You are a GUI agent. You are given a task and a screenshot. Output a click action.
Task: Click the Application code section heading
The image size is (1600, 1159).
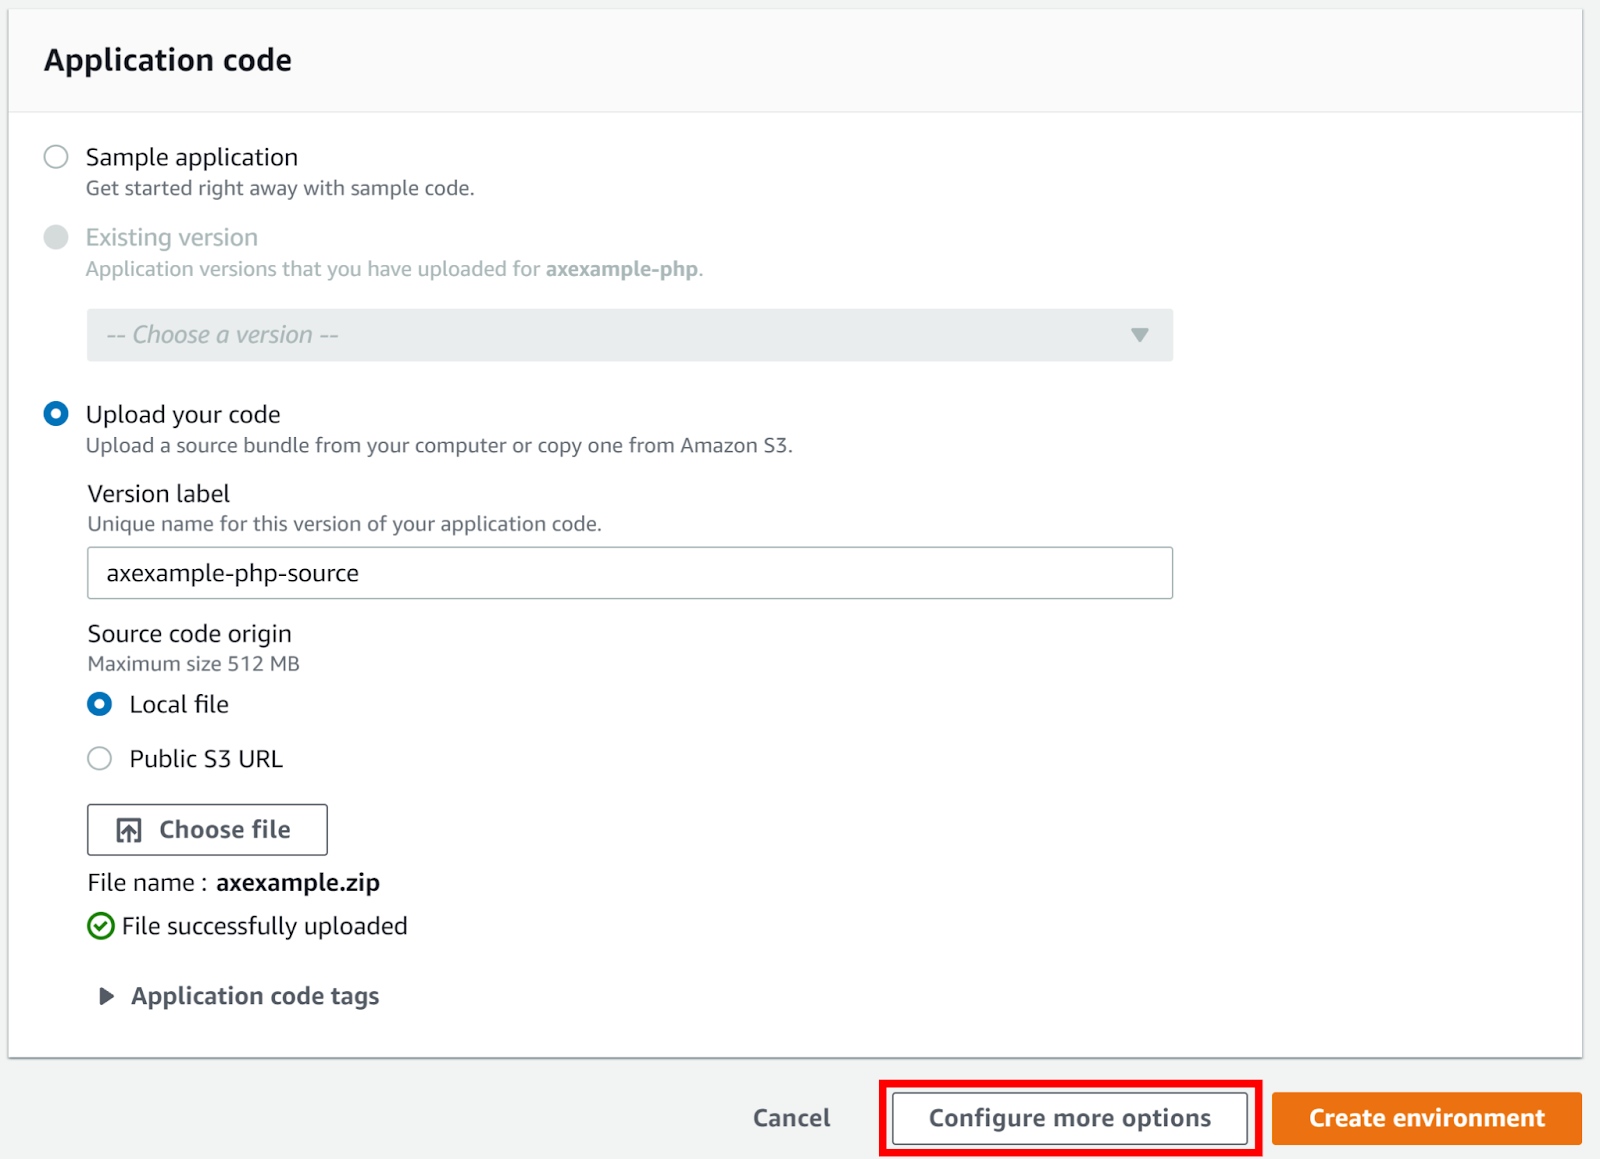click(167, 60)
